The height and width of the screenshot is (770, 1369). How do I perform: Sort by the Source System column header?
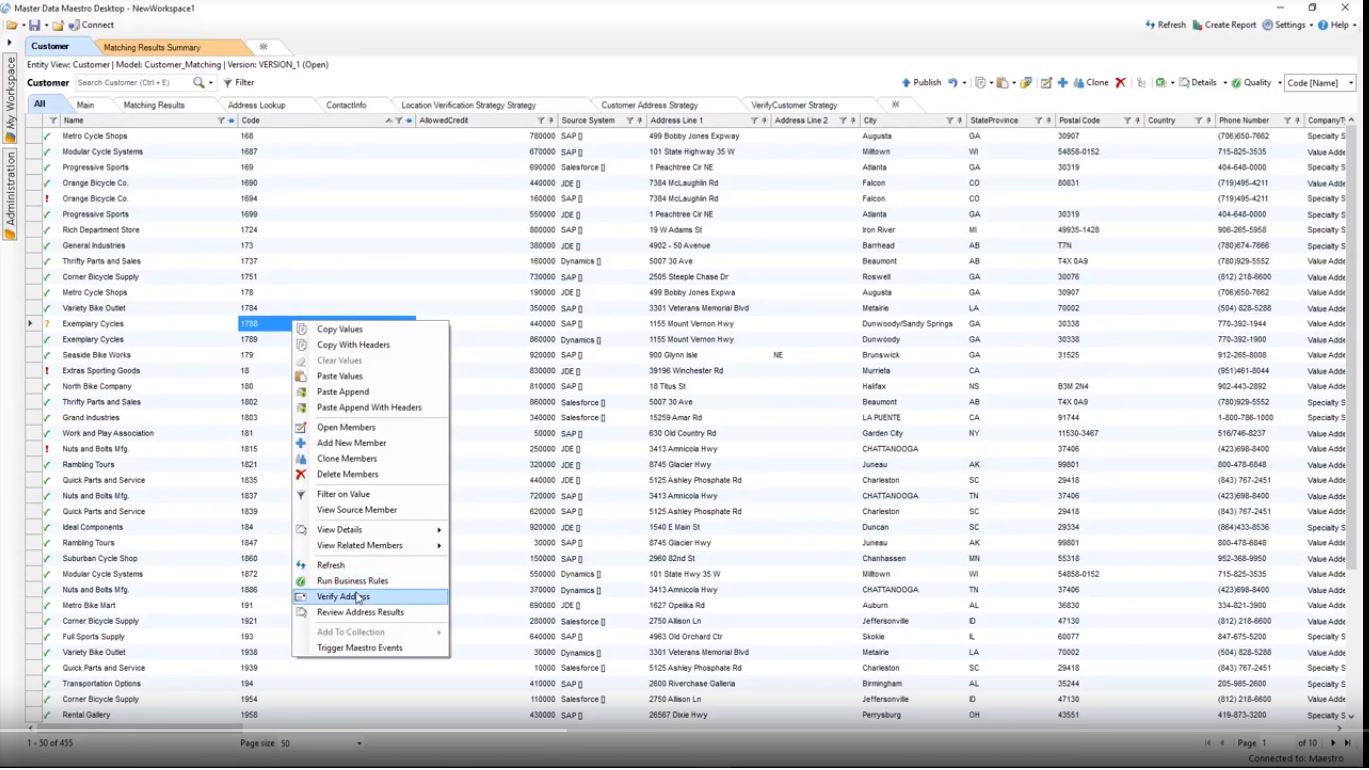[588, 121]
